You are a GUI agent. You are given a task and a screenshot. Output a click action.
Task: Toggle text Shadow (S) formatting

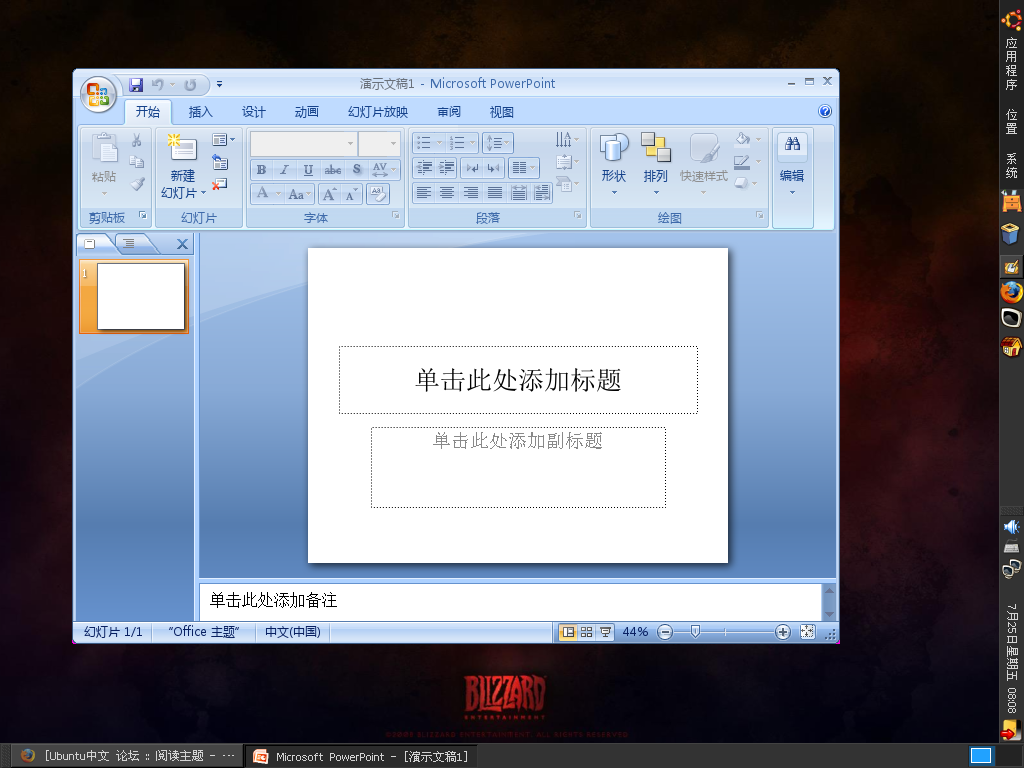[x=357, y=170]
